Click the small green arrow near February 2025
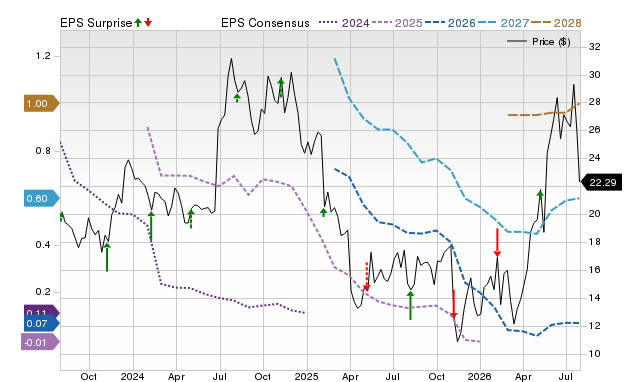Viewport: 640px width, 382px height. pyautogui.click(x=323, y=212)
